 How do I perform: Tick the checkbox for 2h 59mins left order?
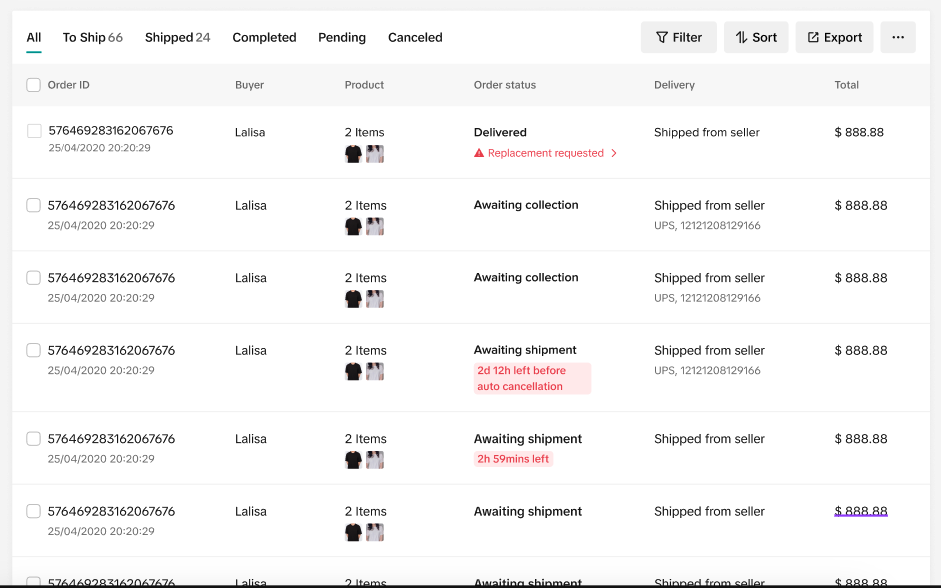(34, 439)
